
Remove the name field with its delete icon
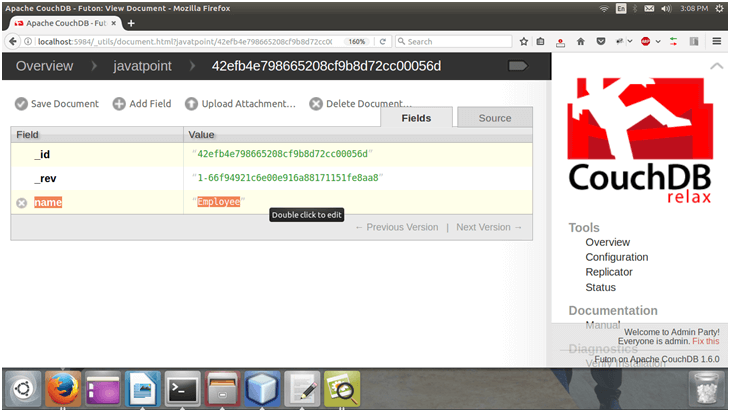(x=21, y=203)
